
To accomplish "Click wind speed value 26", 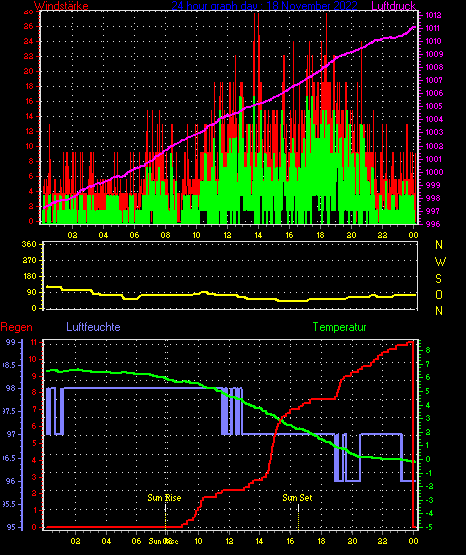I will click(29, 27).
